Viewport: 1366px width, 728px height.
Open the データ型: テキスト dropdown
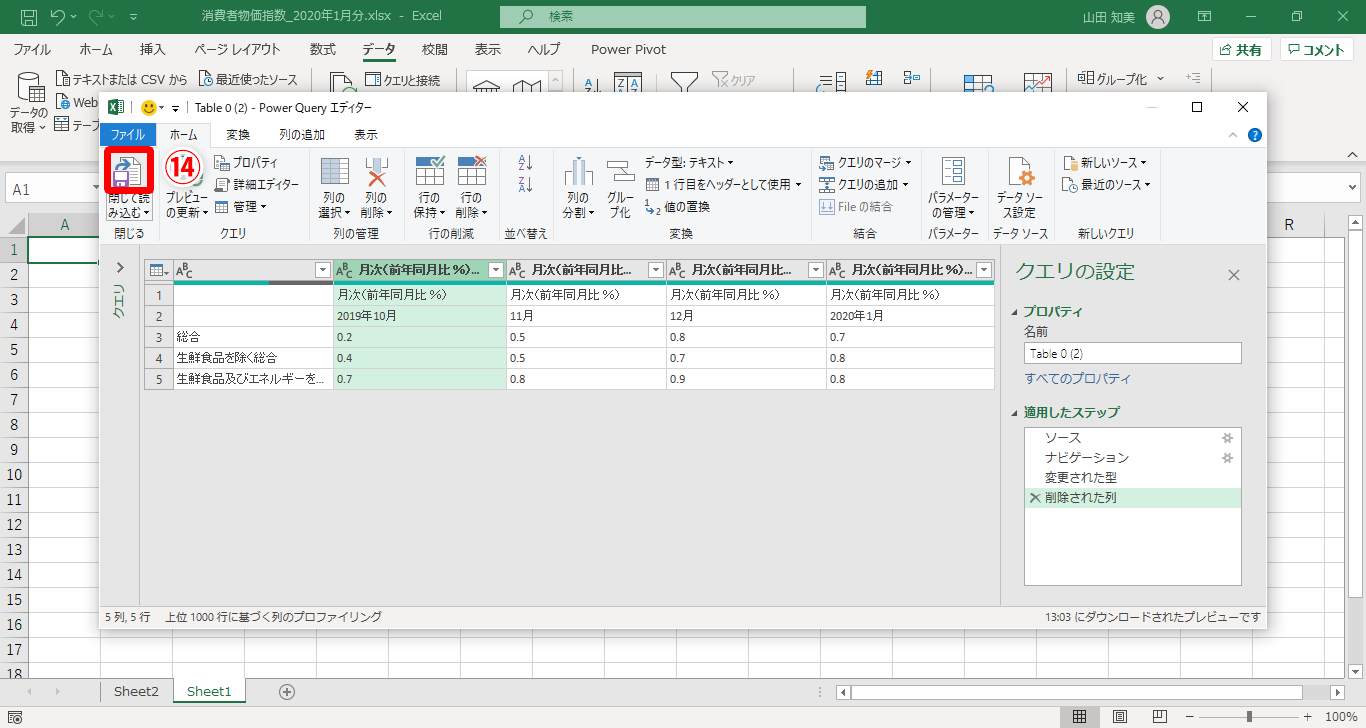689,162
